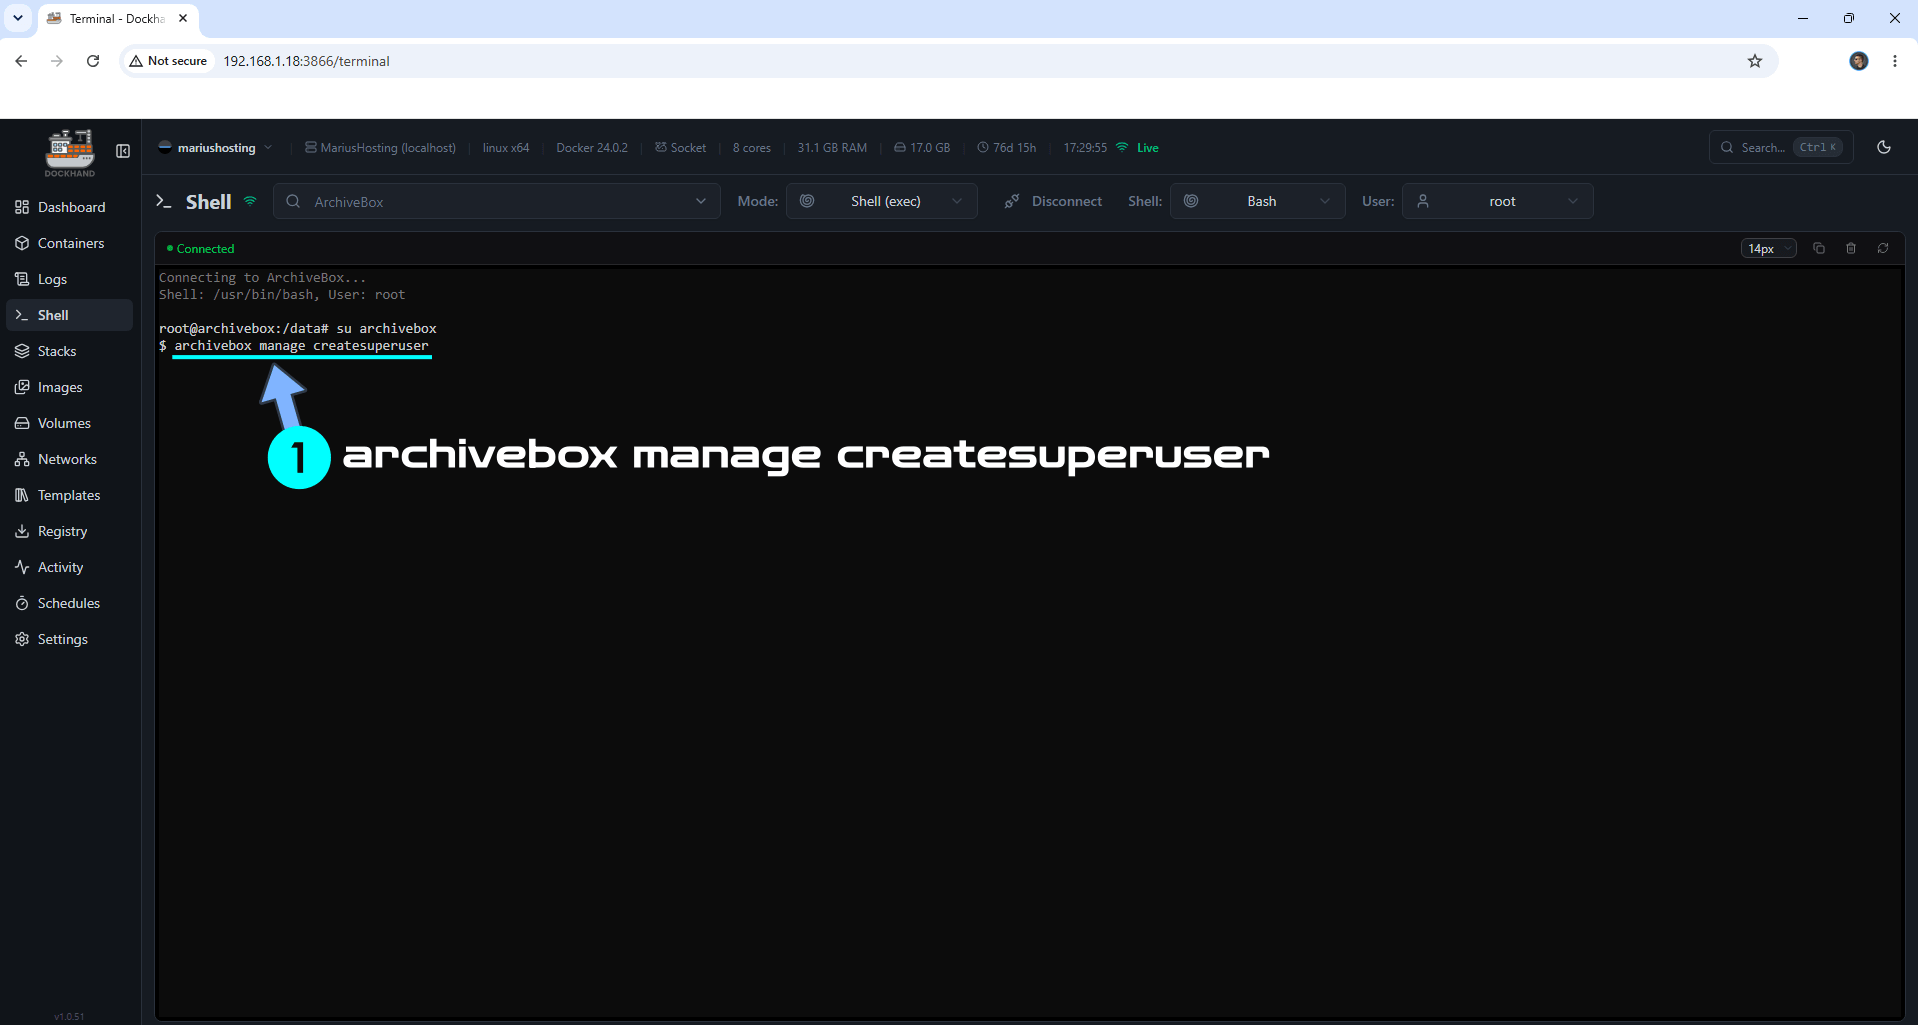Switch the mariushosting environment selector
This screenshot has width=1918, height=1025.
(x=215, y=147)
